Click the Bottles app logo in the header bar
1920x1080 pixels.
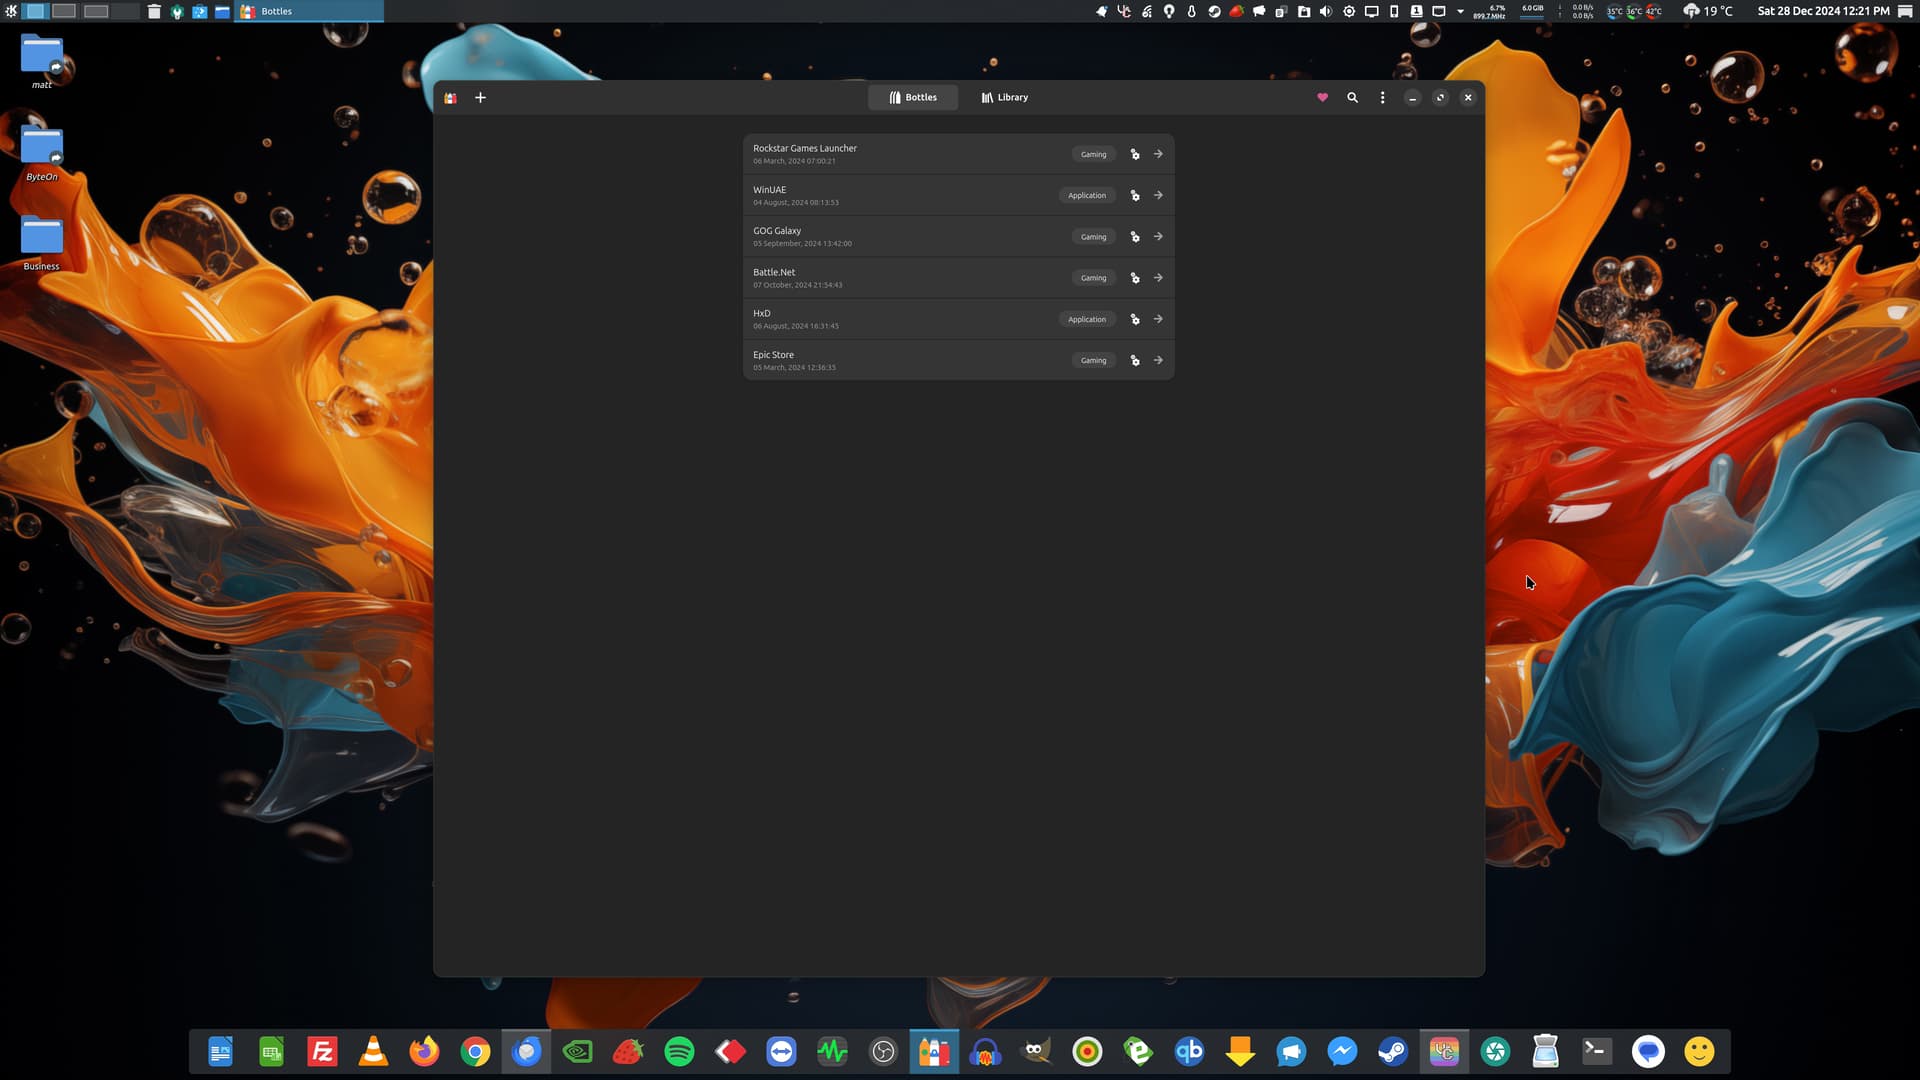pyautogui.click(x=451, y=97)
